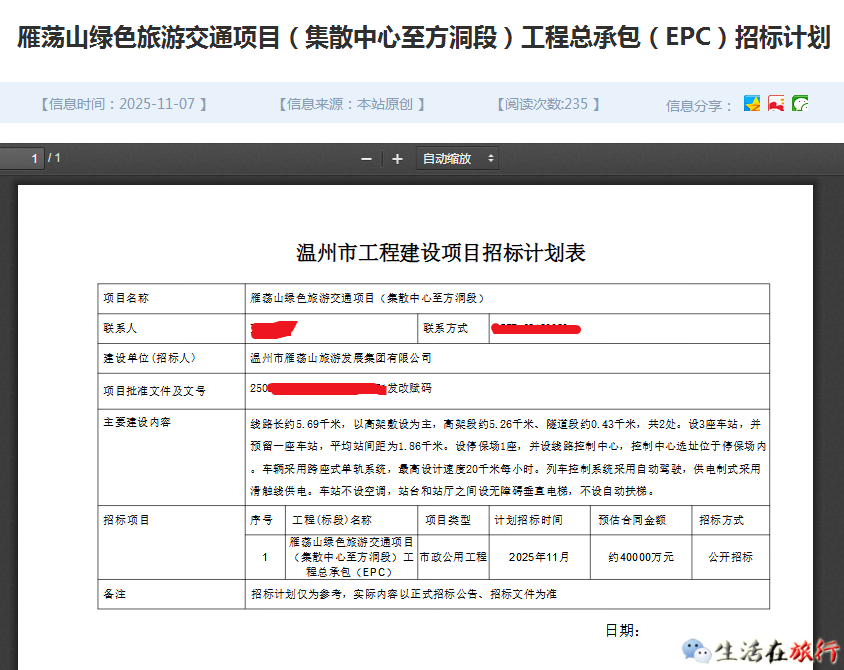Share to WeChat via green icon
Image resolution: width=844 pixels, height=670 pixels.
click(800, 103)
